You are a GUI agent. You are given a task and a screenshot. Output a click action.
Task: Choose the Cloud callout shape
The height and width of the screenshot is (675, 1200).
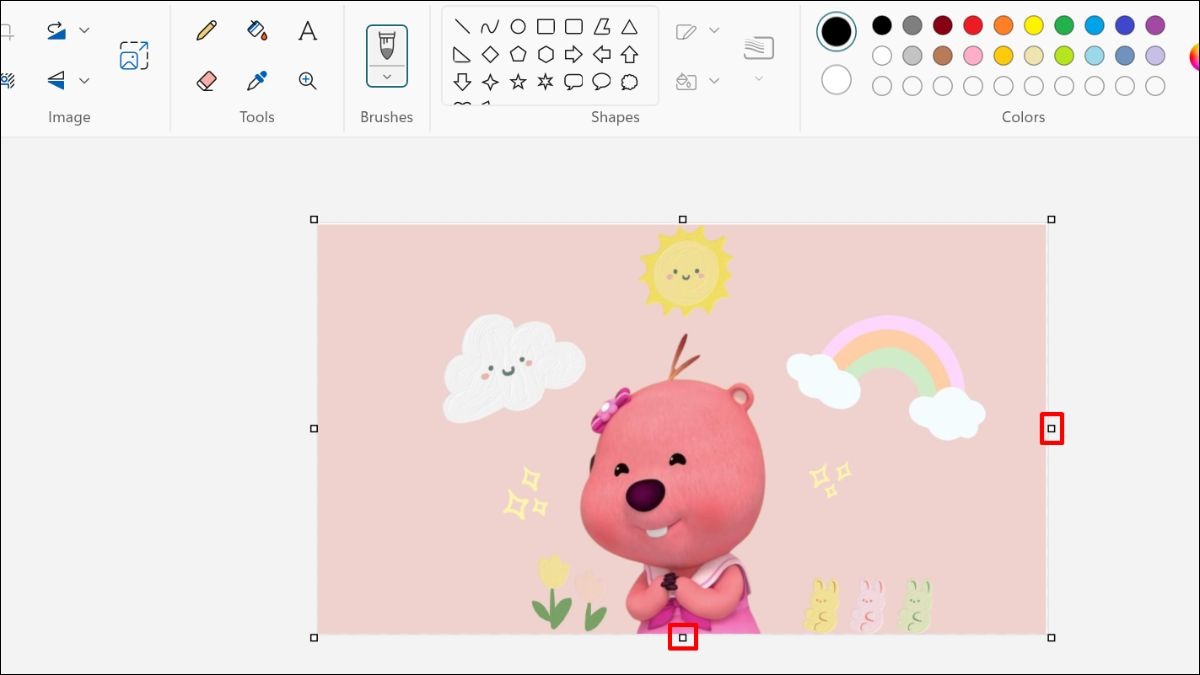629,82
